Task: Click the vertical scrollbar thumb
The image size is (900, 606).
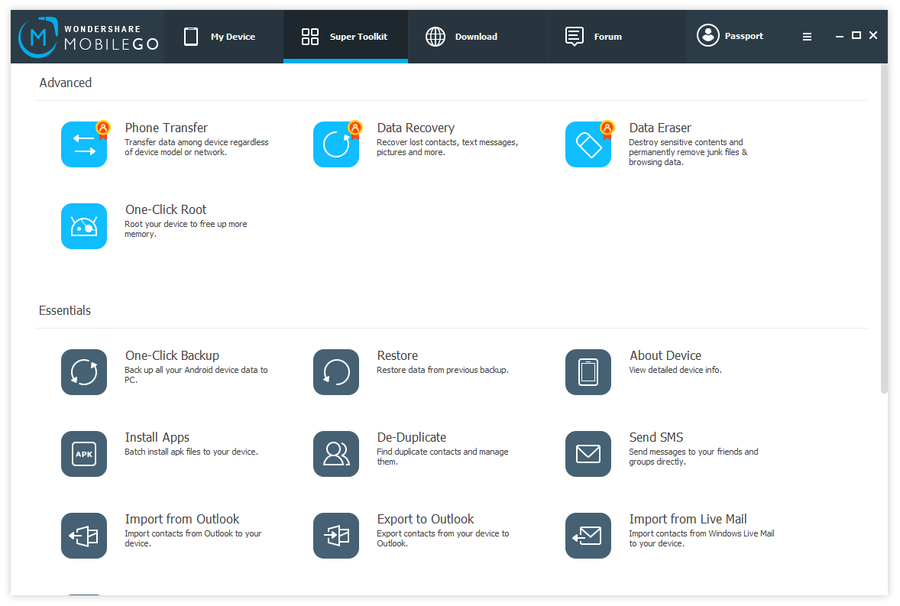Action: click(884, 229)
